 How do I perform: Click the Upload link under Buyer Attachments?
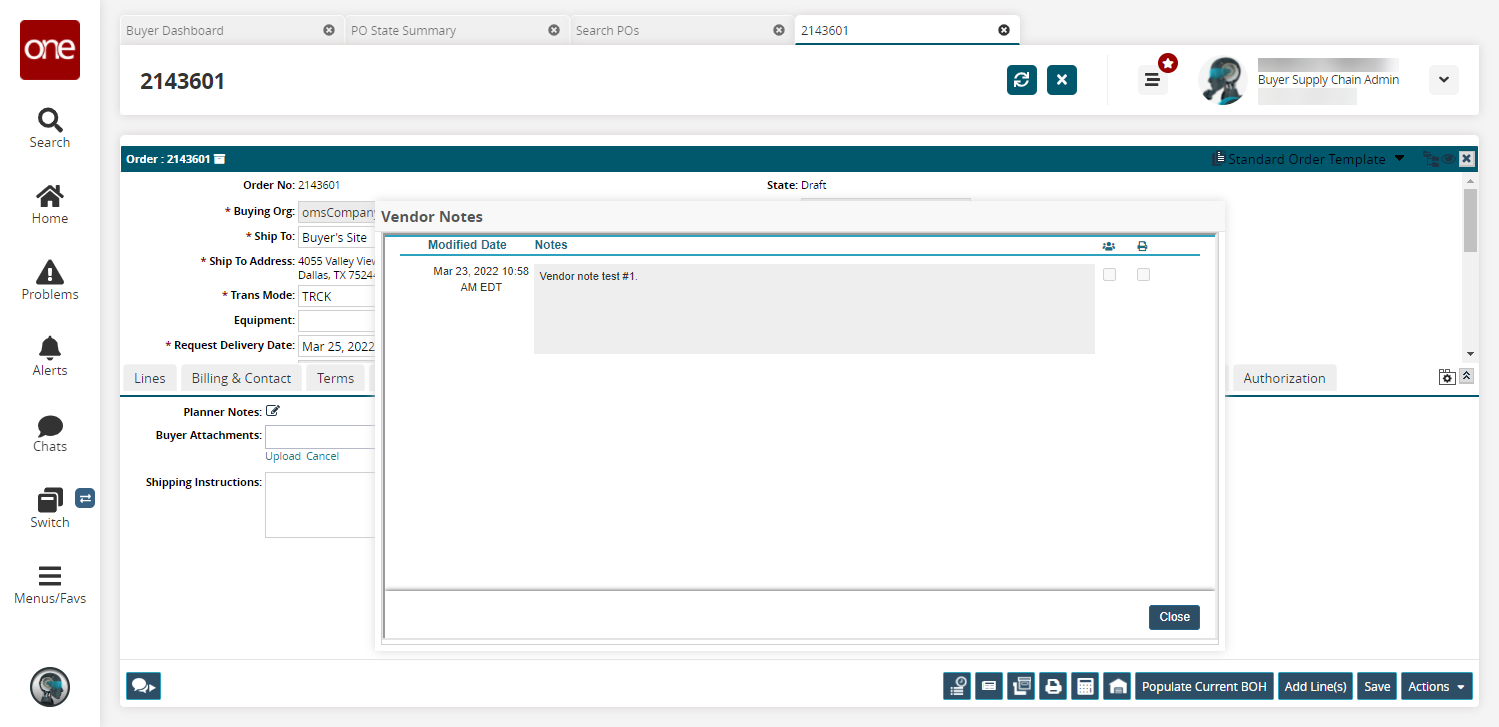283,456
